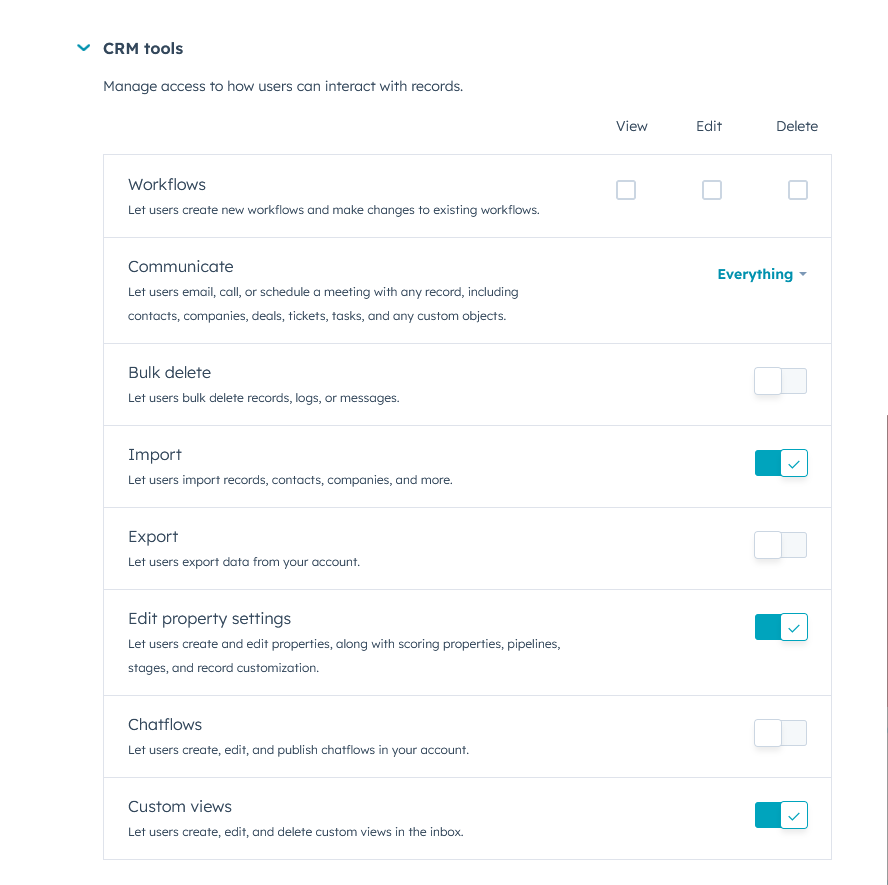The height and width of the screenshot is (885, 888).
Task: Check the Workflows View checkbox
Action: point(626,190)
